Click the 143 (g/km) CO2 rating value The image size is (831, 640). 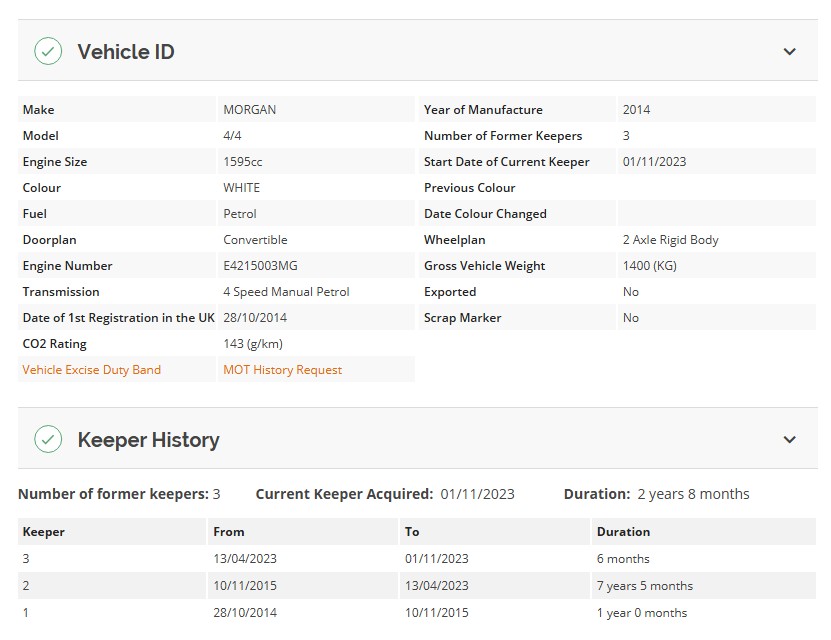(253, 344)
